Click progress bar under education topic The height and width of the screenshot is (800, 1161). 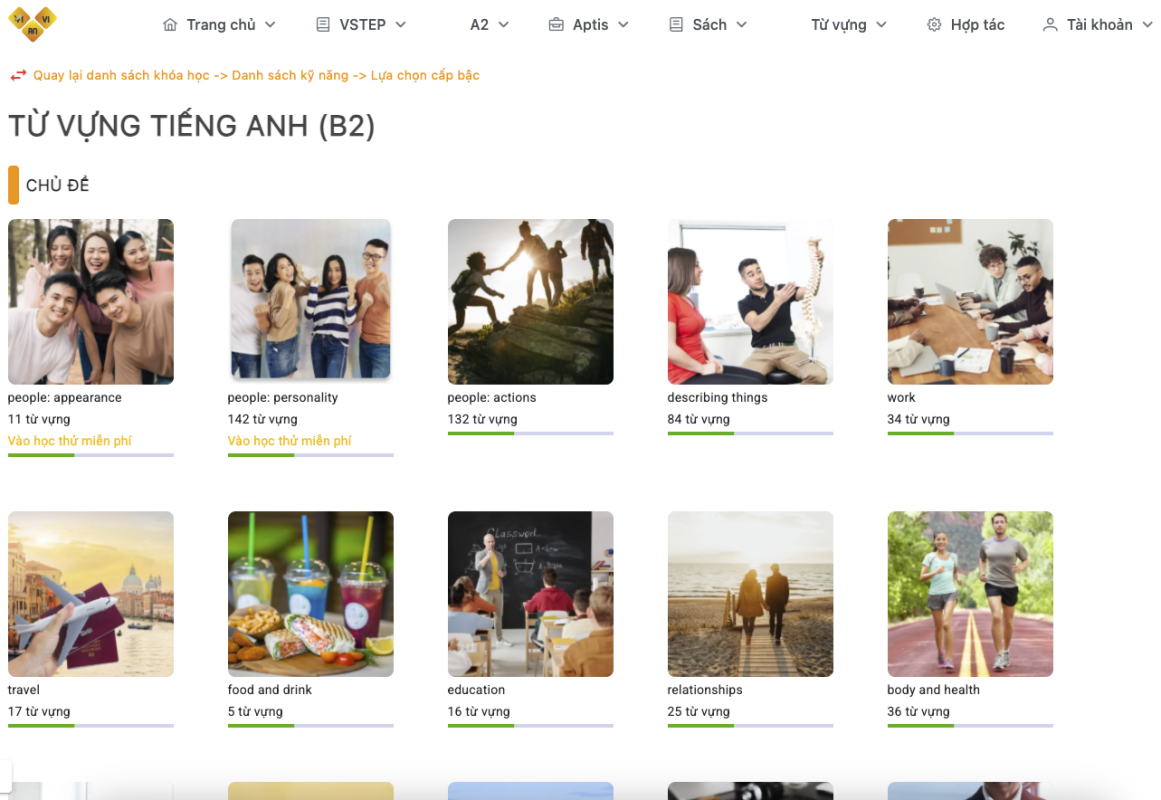531,726
